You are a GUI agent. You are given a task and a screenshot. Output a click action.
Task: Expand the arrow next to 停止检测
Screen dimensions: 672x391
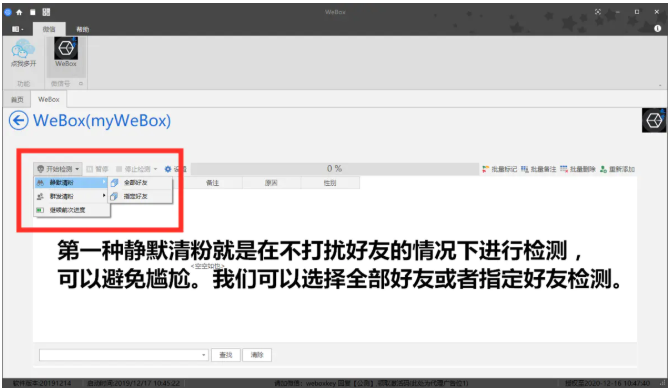click(x=155, y=169)
